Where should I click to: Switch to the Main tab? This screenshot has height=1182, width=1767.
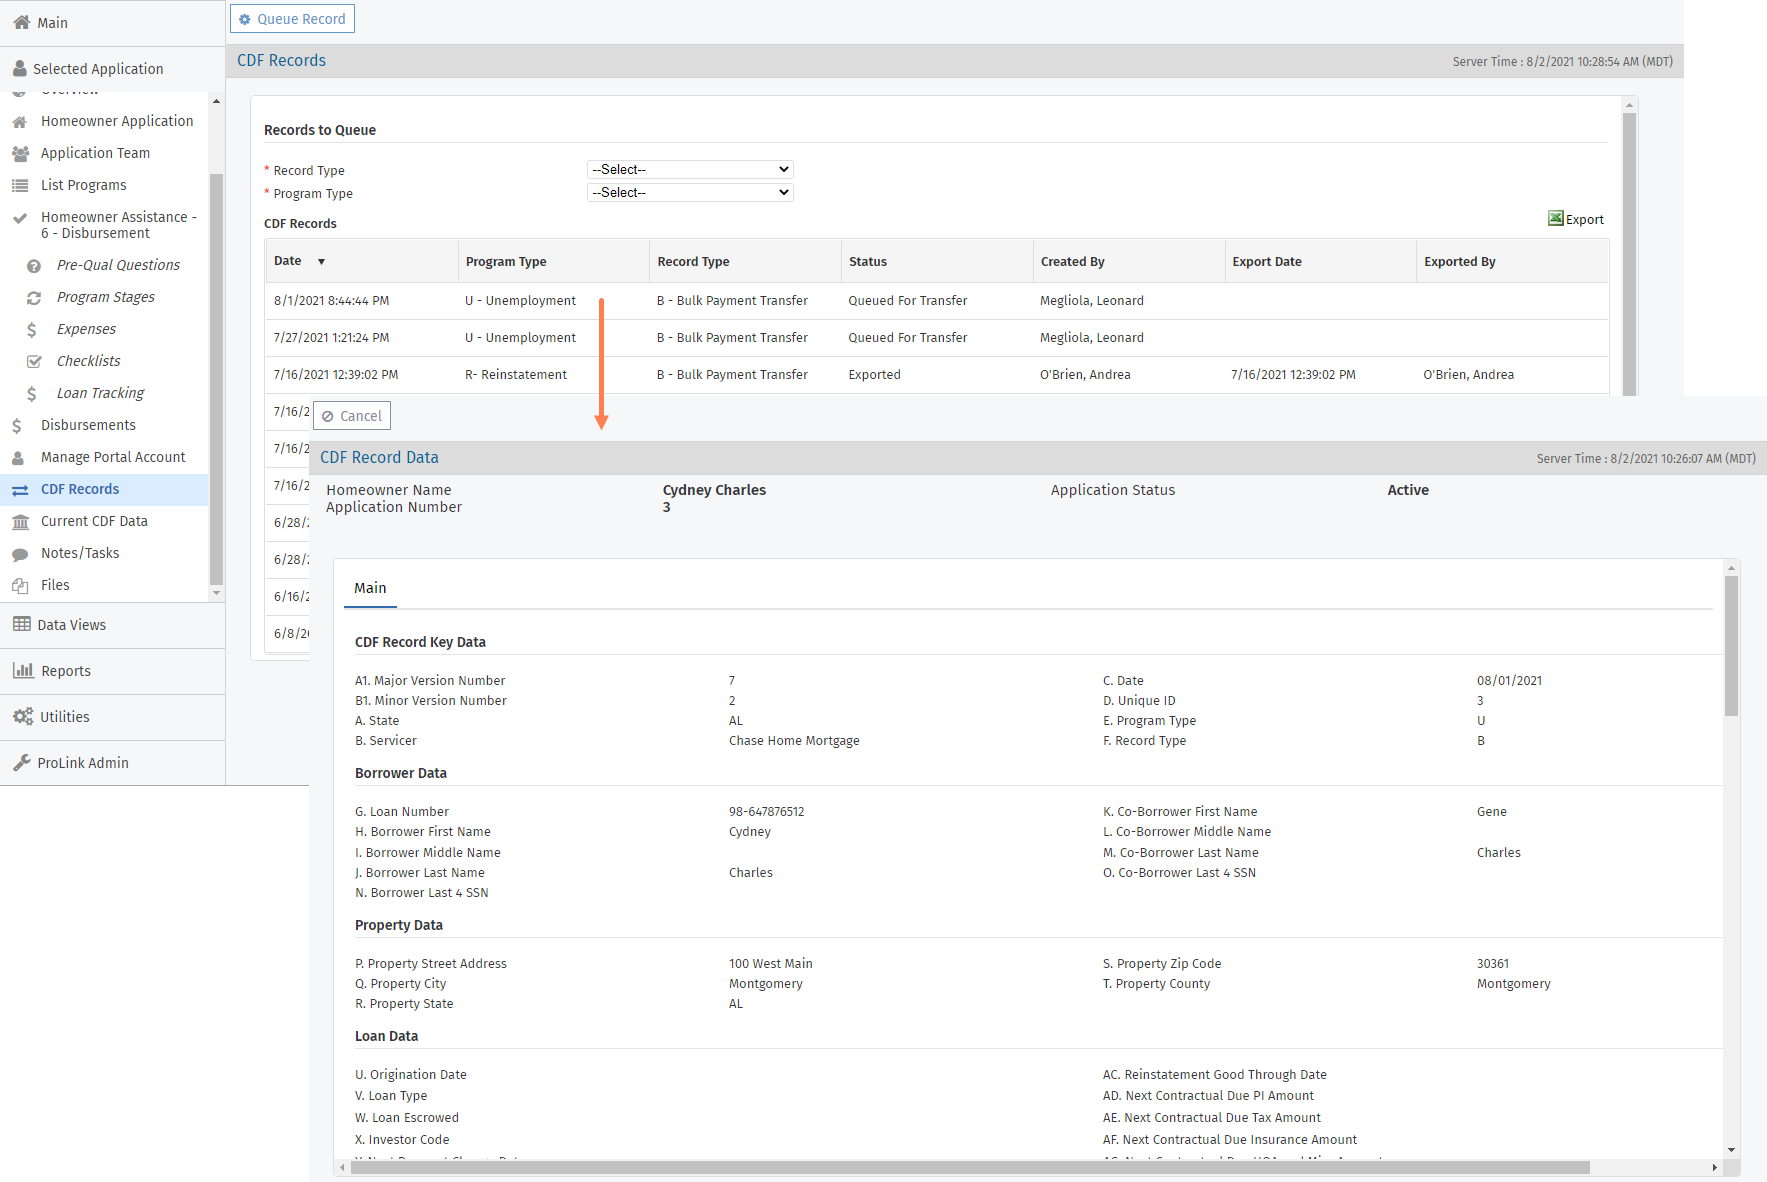[x=370, y=588]
